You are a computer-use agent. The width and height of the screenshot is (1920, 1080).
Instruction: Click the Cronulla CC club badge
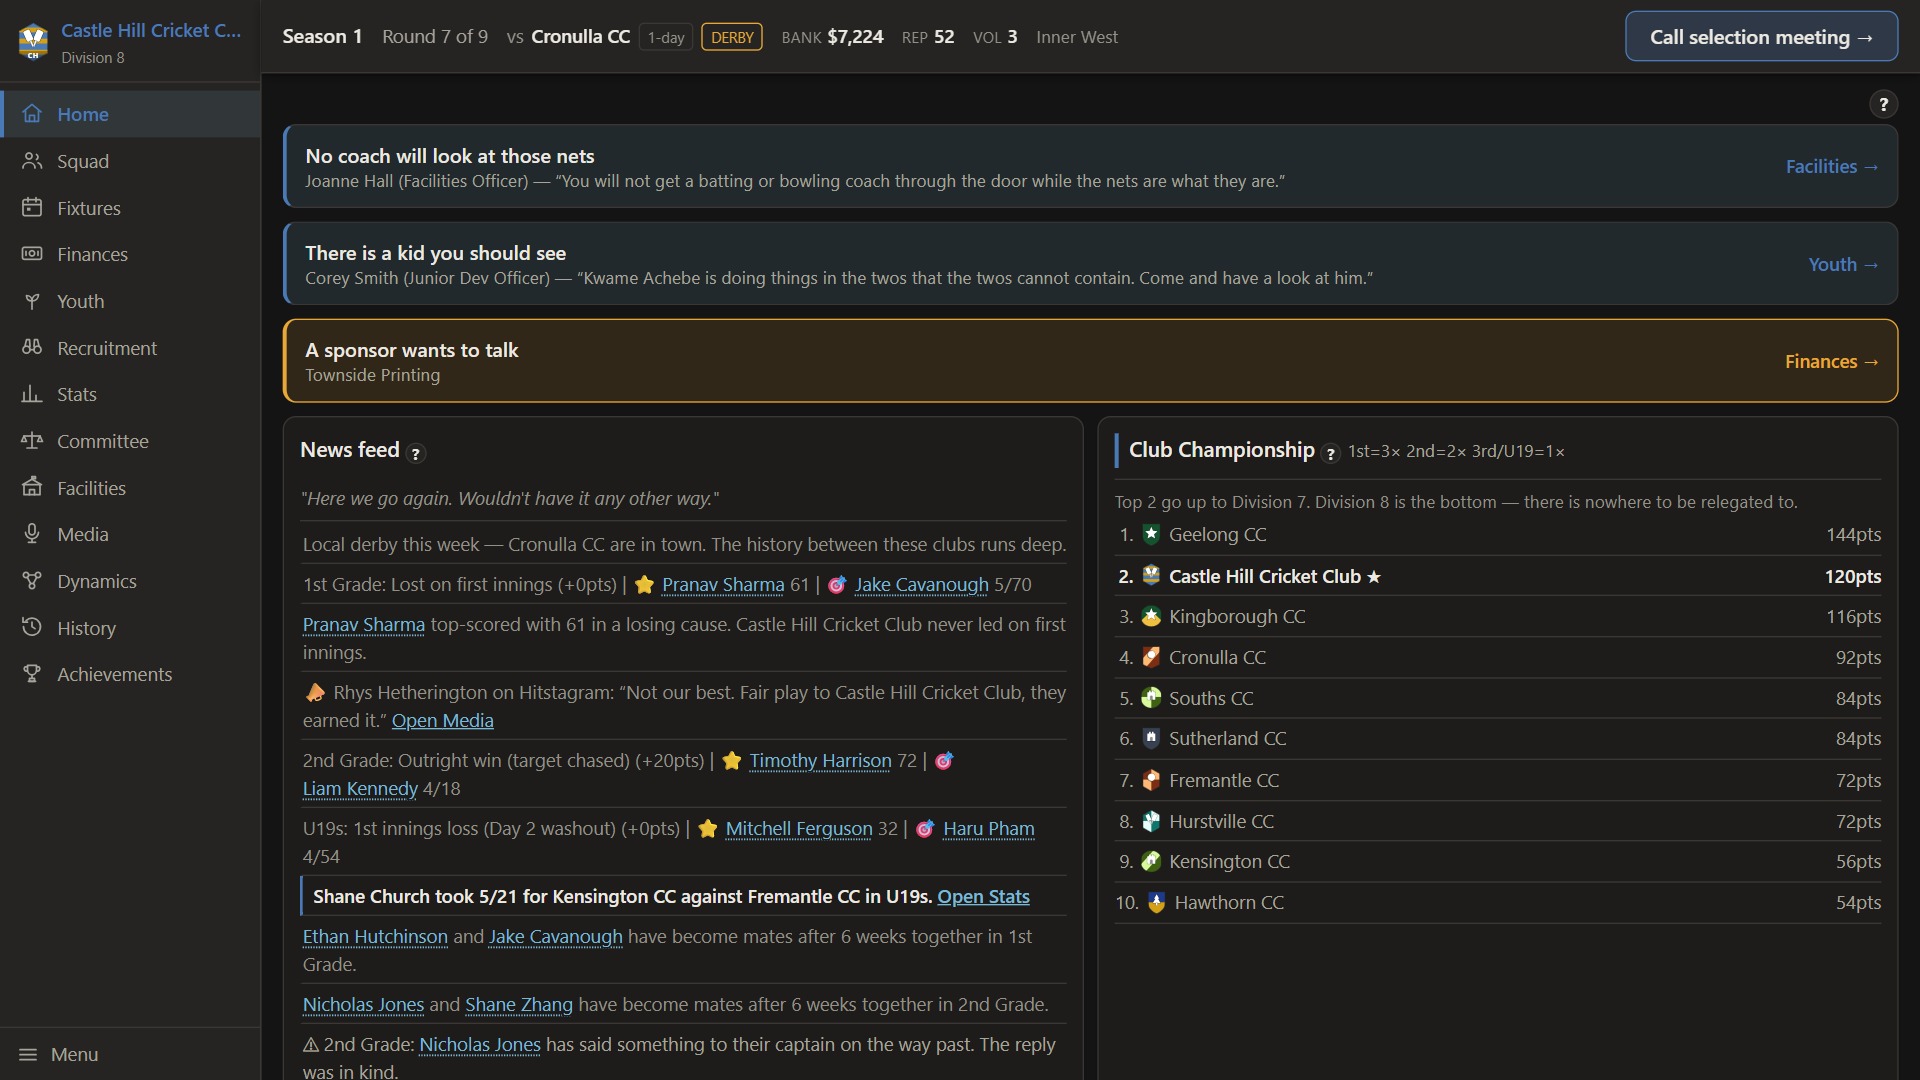point(1151,657)
